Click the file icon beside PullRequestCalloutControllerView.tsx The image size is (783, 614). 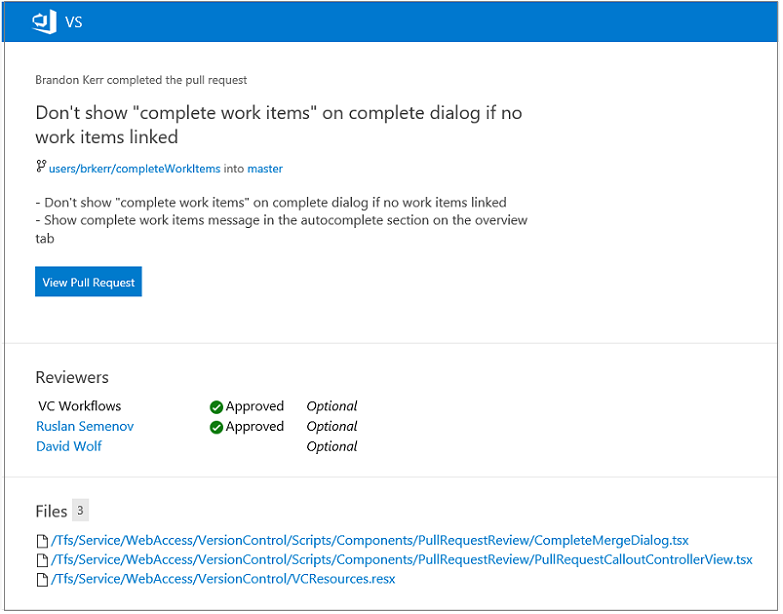point(42,560)
